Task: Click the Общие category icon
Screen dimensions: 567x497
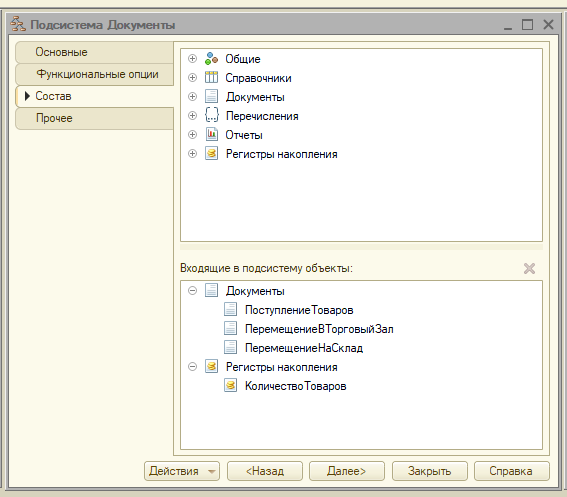Action: (212, 59)
